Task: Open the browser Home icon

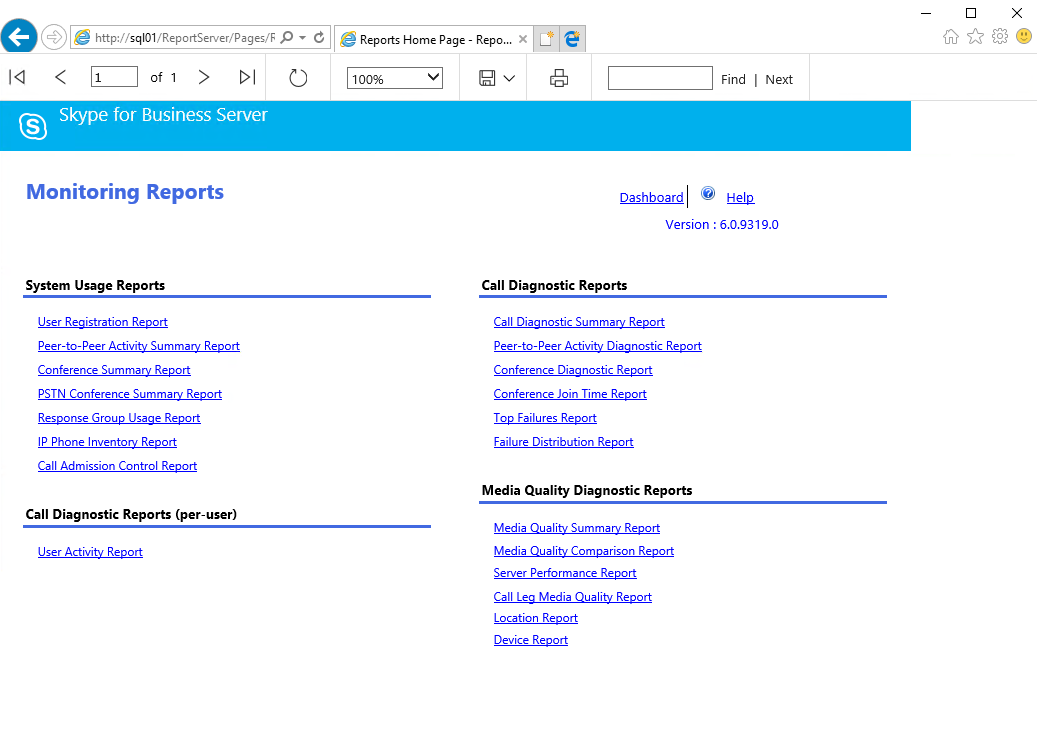Action: [x=951, y=36]
